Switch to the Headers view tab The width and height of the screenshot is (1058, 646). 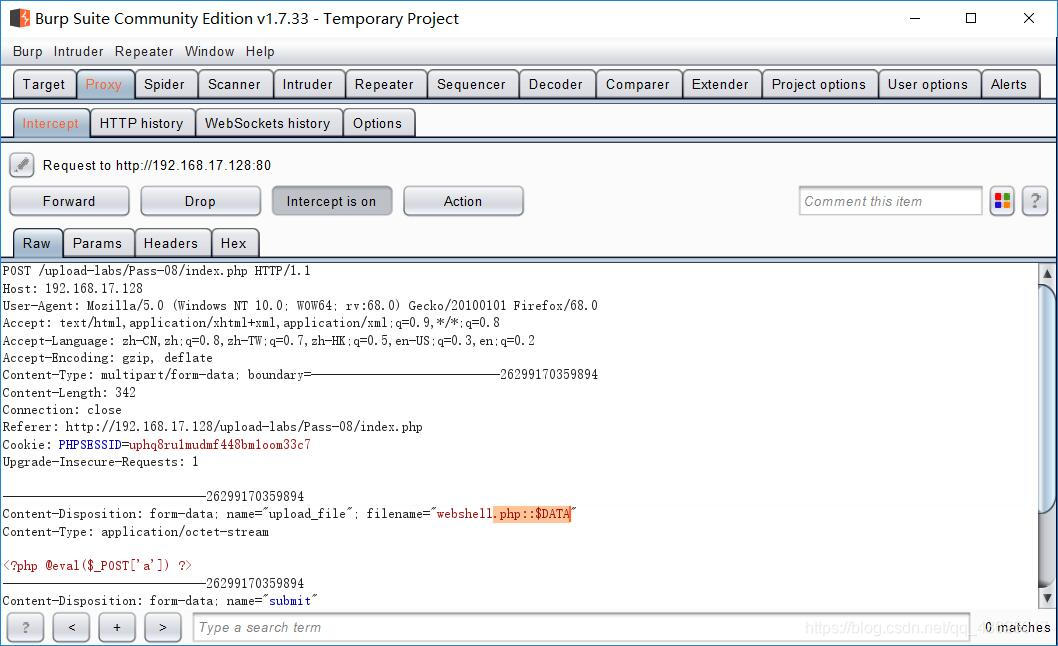[x=171, y=243]
